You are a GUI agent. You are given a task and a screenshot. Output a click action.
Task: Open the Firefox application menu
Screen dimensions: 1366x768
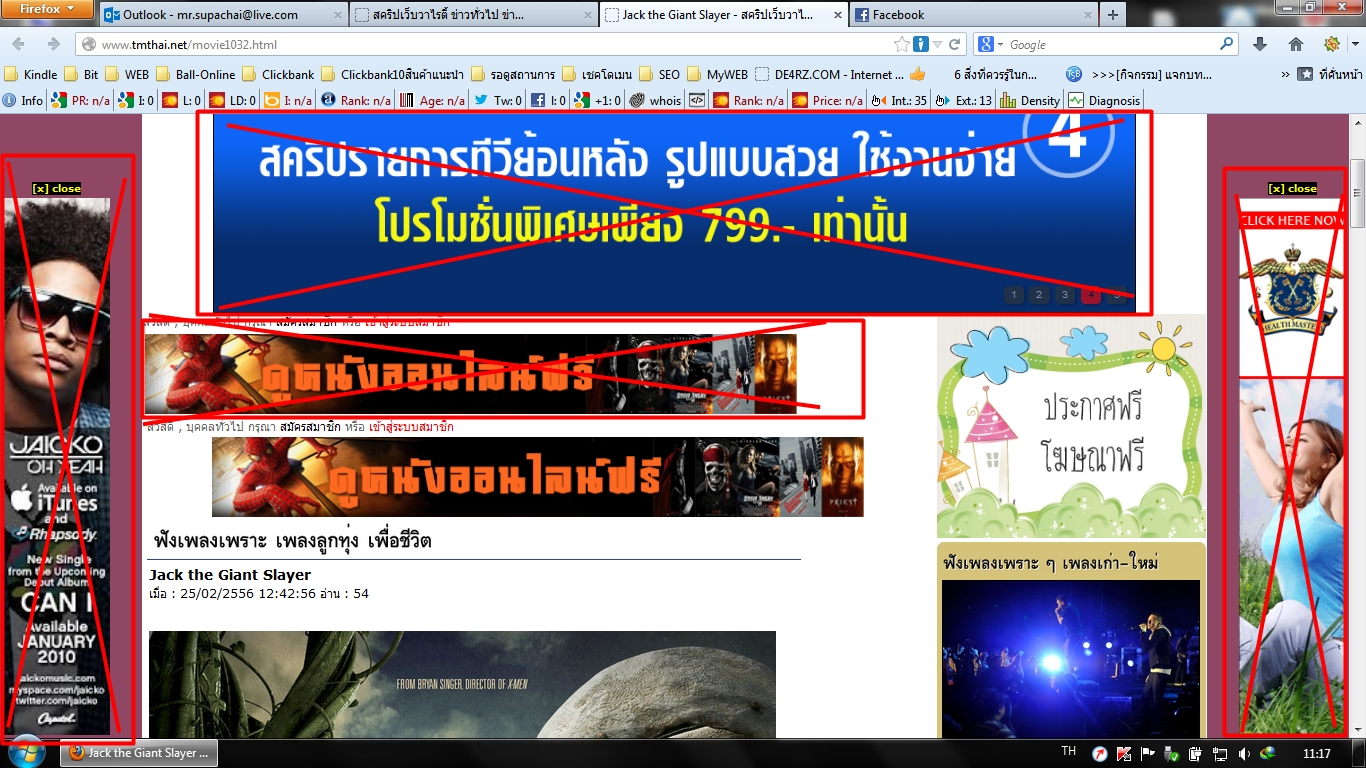[48, 9]
